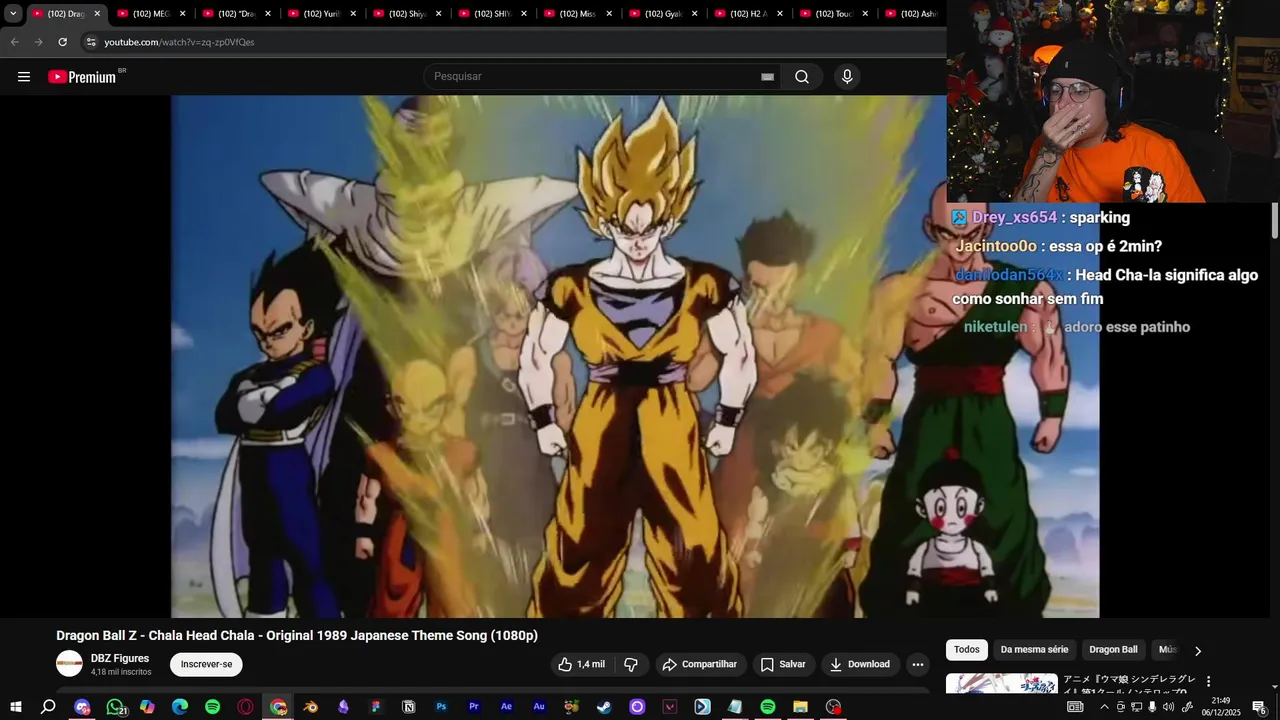Open Adobe Audition from the taskbar

[x=539, y=707]
